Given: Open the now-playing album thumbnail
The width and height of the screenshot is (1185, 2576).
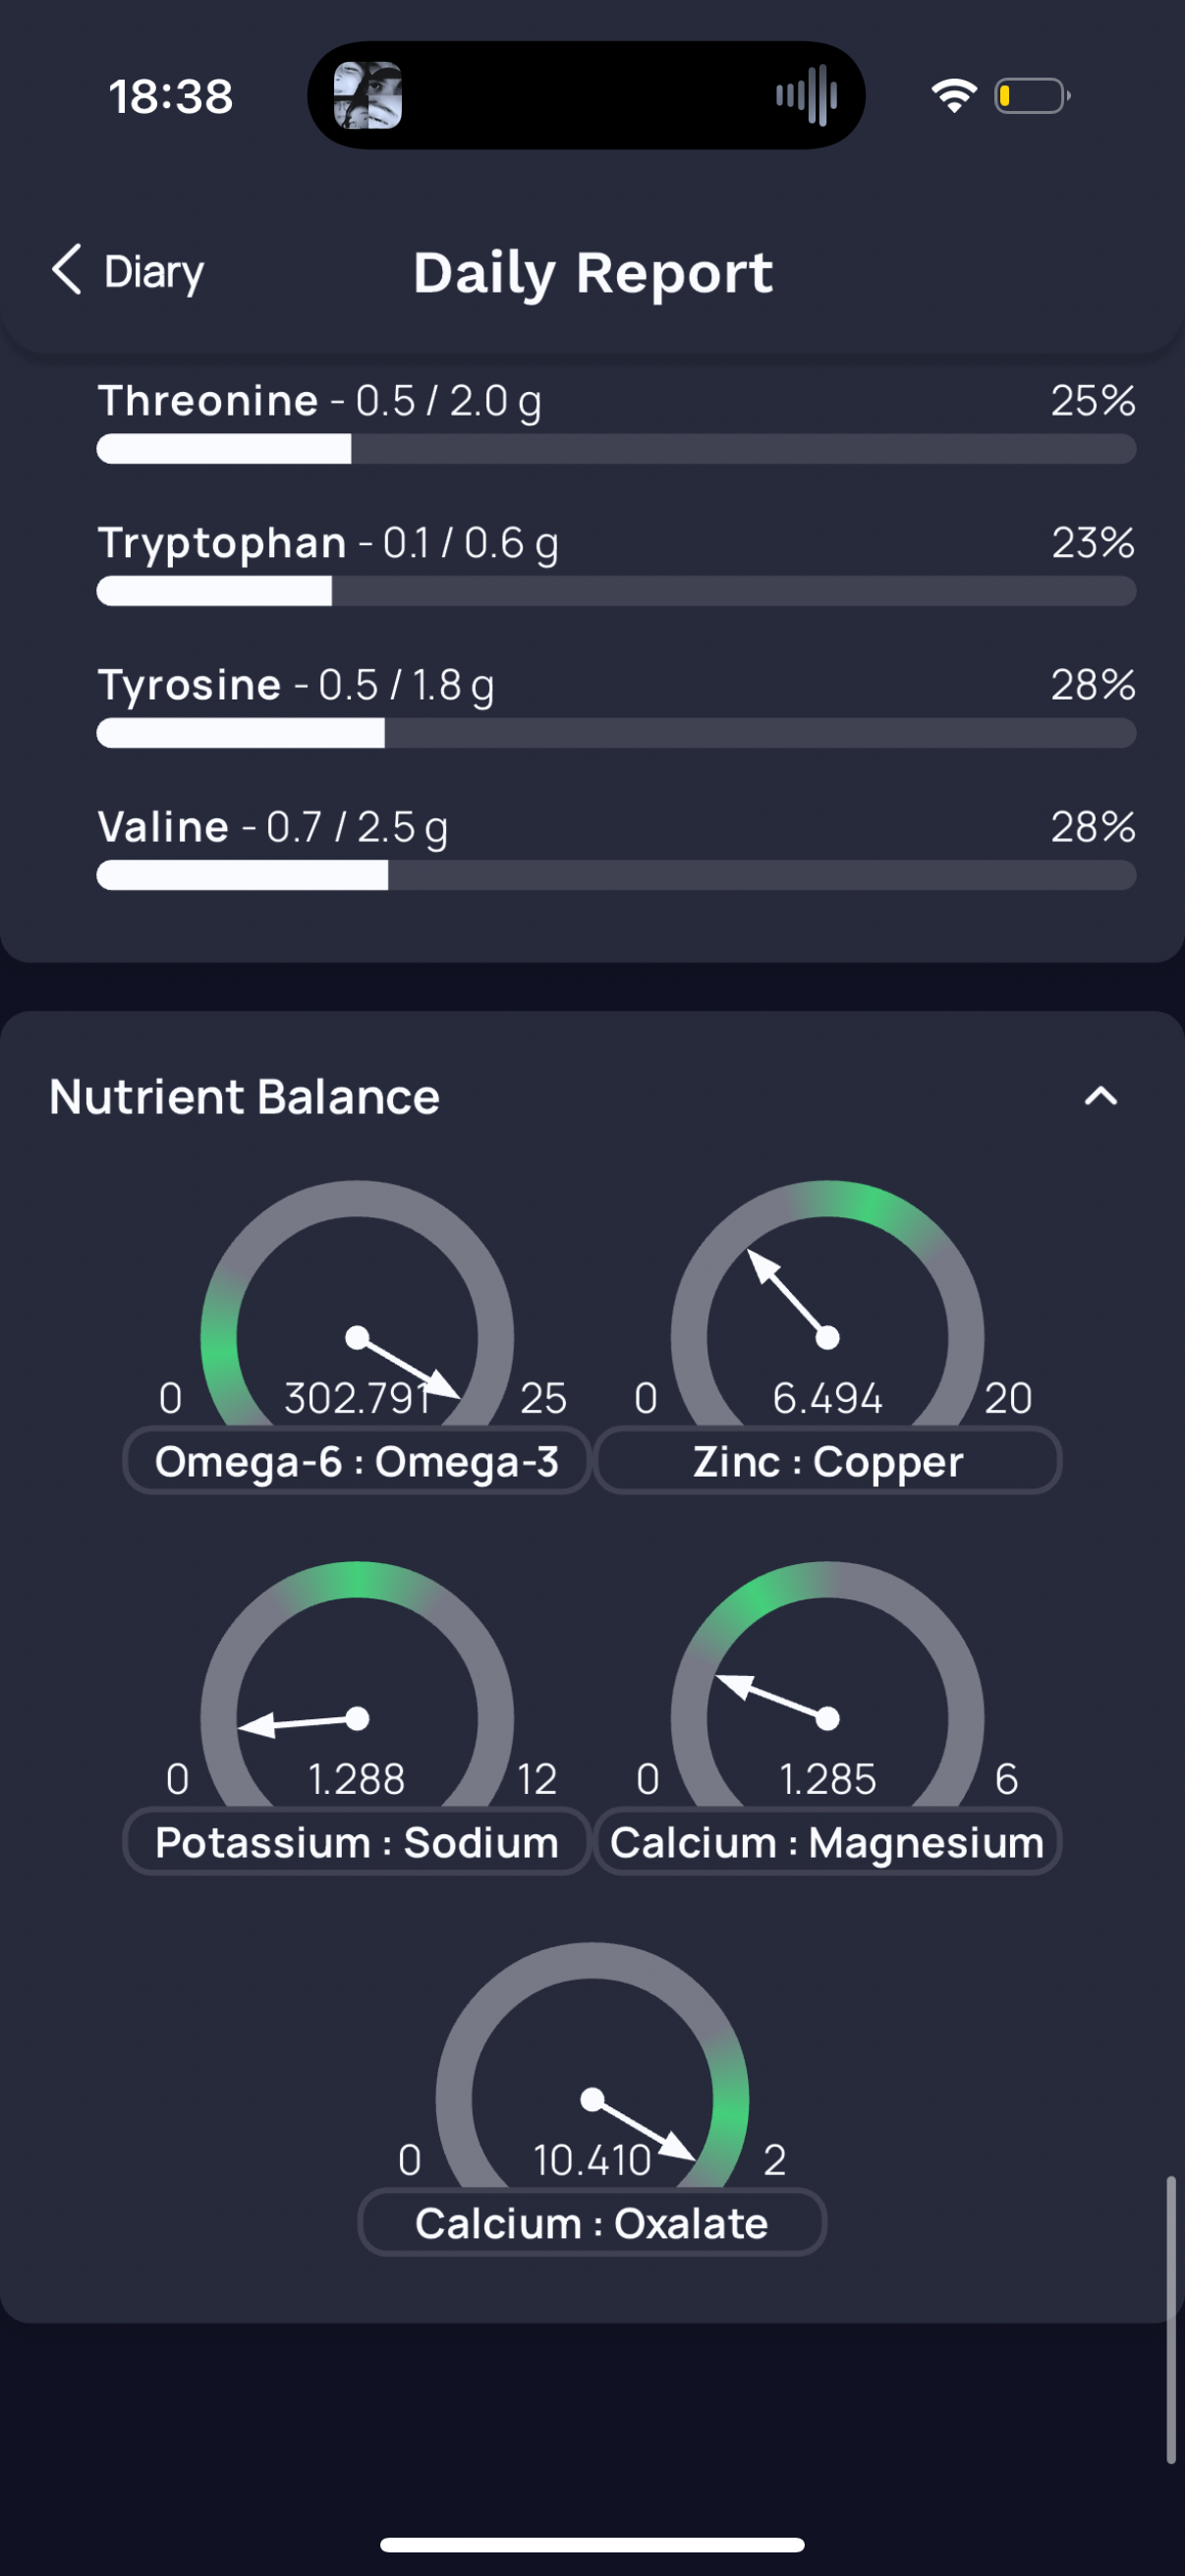Looking at the screenshot, I should [367, 95].
